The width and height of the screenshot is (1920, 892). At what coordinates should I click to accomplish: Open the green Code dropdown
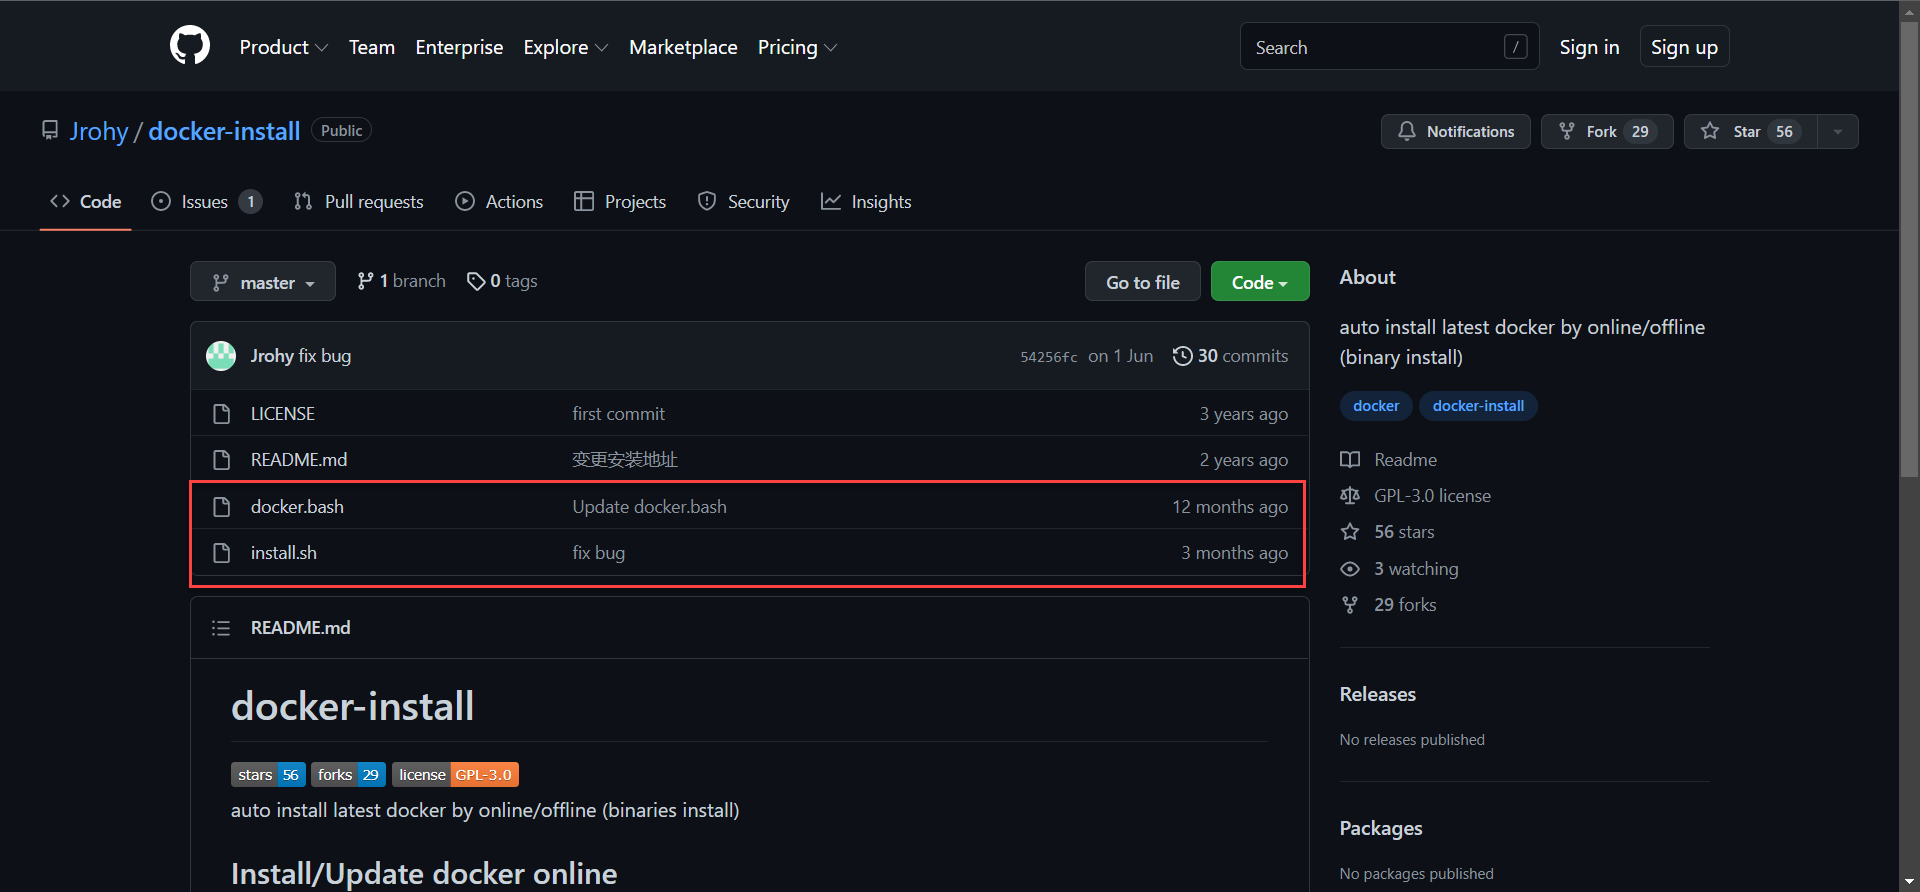tap(1260, 283)
